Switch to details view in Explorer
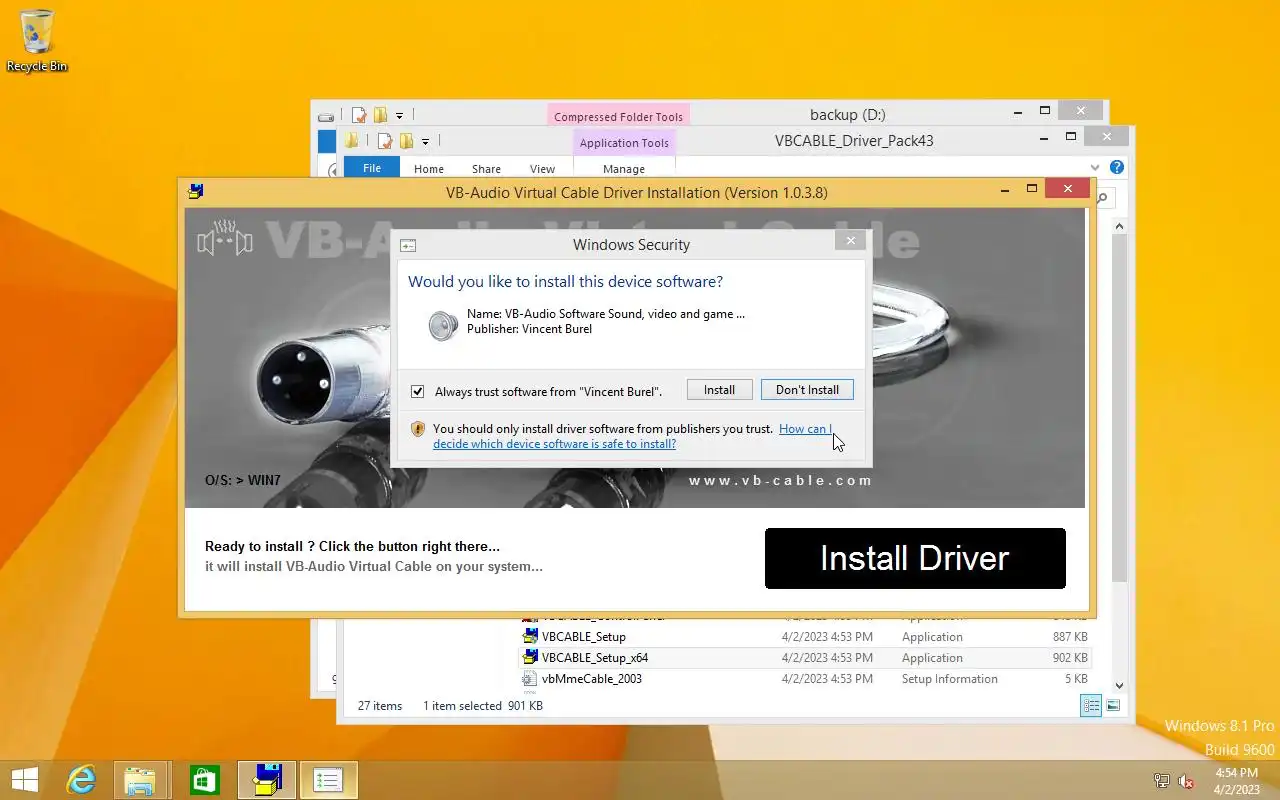The width and height of the screenshot is (1280, 800). [1091, 706]
